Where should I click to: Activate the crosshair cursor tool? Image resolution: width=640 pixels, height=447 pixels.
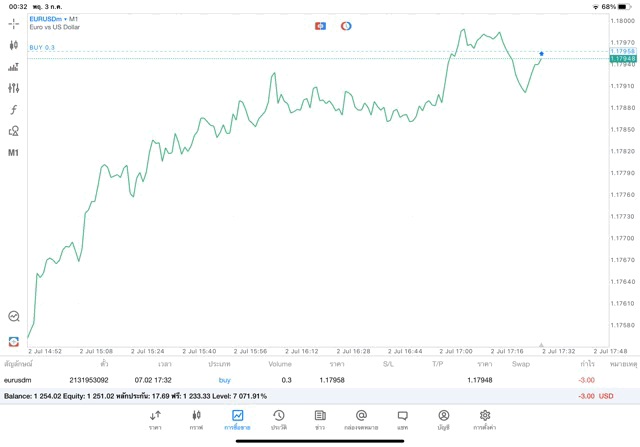click(x=13, y=23)
